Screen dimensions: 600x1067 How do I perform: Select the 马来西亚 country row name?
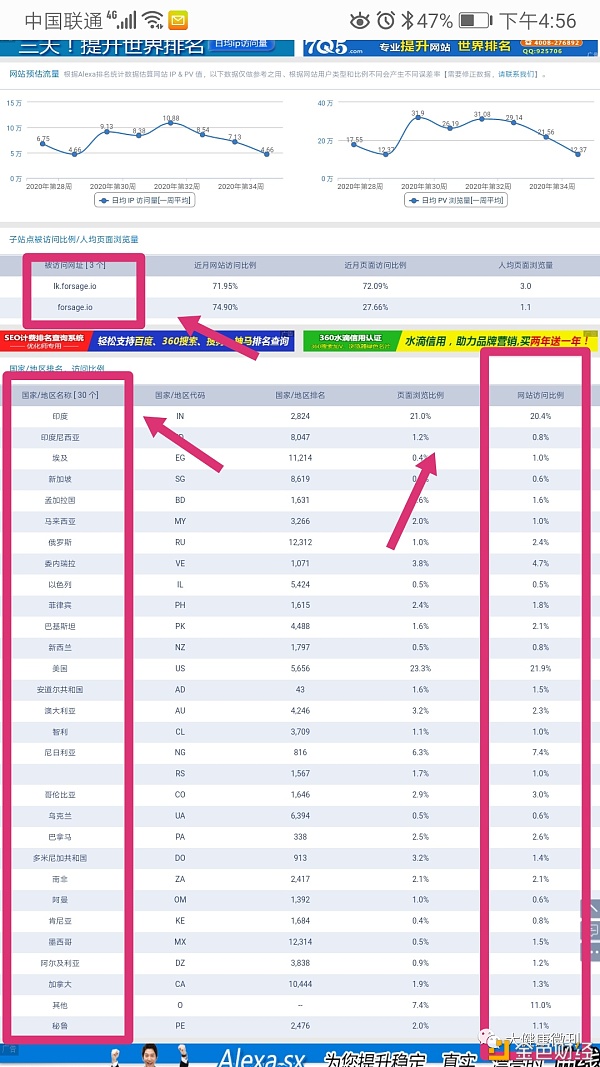(x=59, y=521)
